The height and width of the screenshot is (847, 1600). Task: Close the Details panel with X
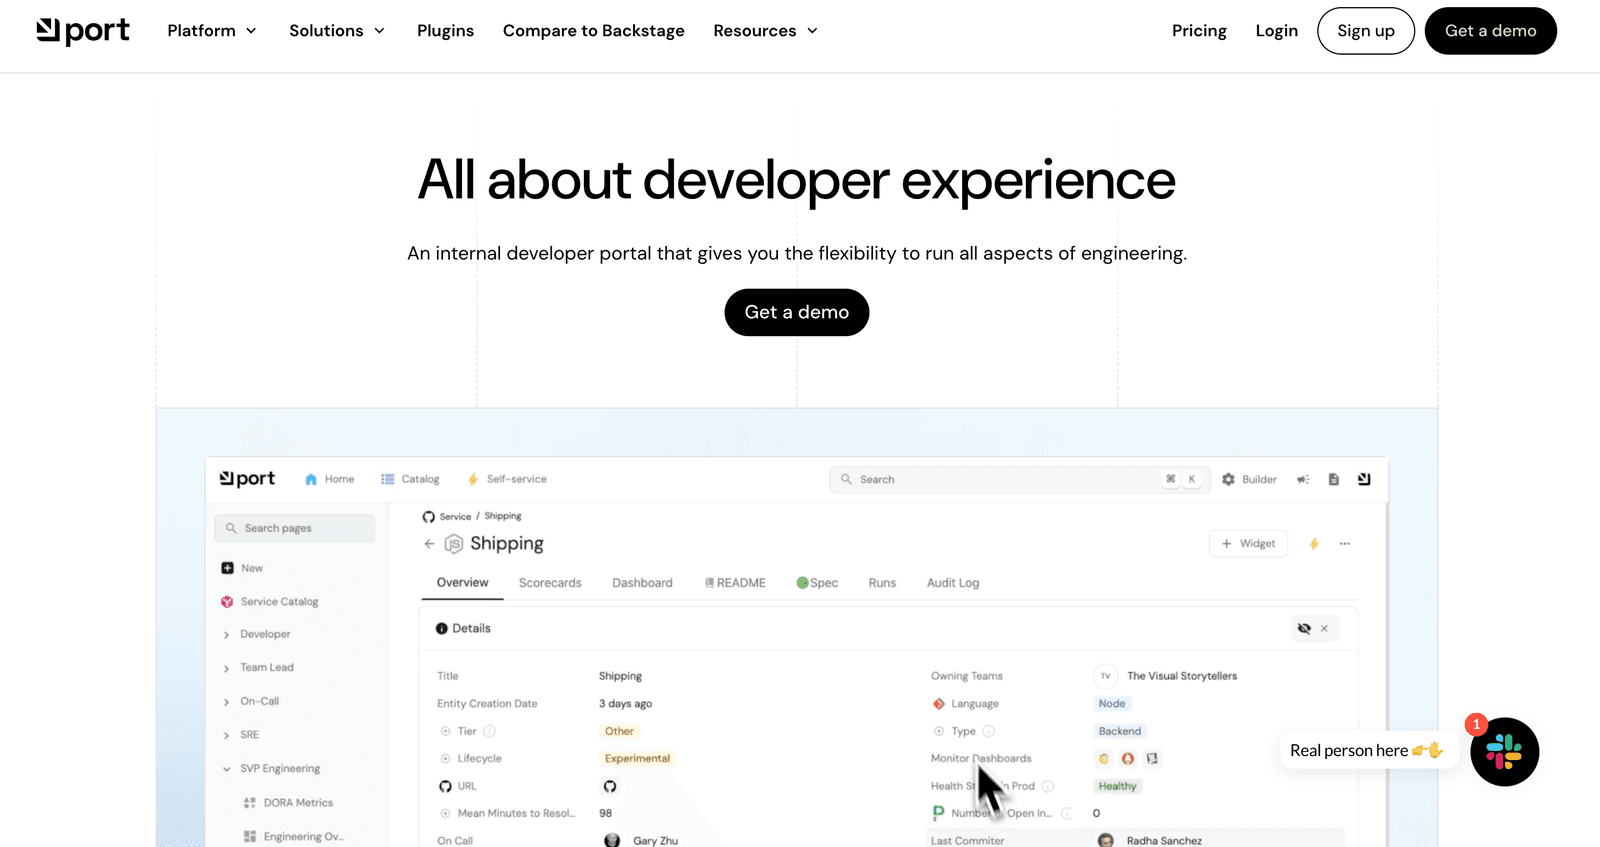1324,629
